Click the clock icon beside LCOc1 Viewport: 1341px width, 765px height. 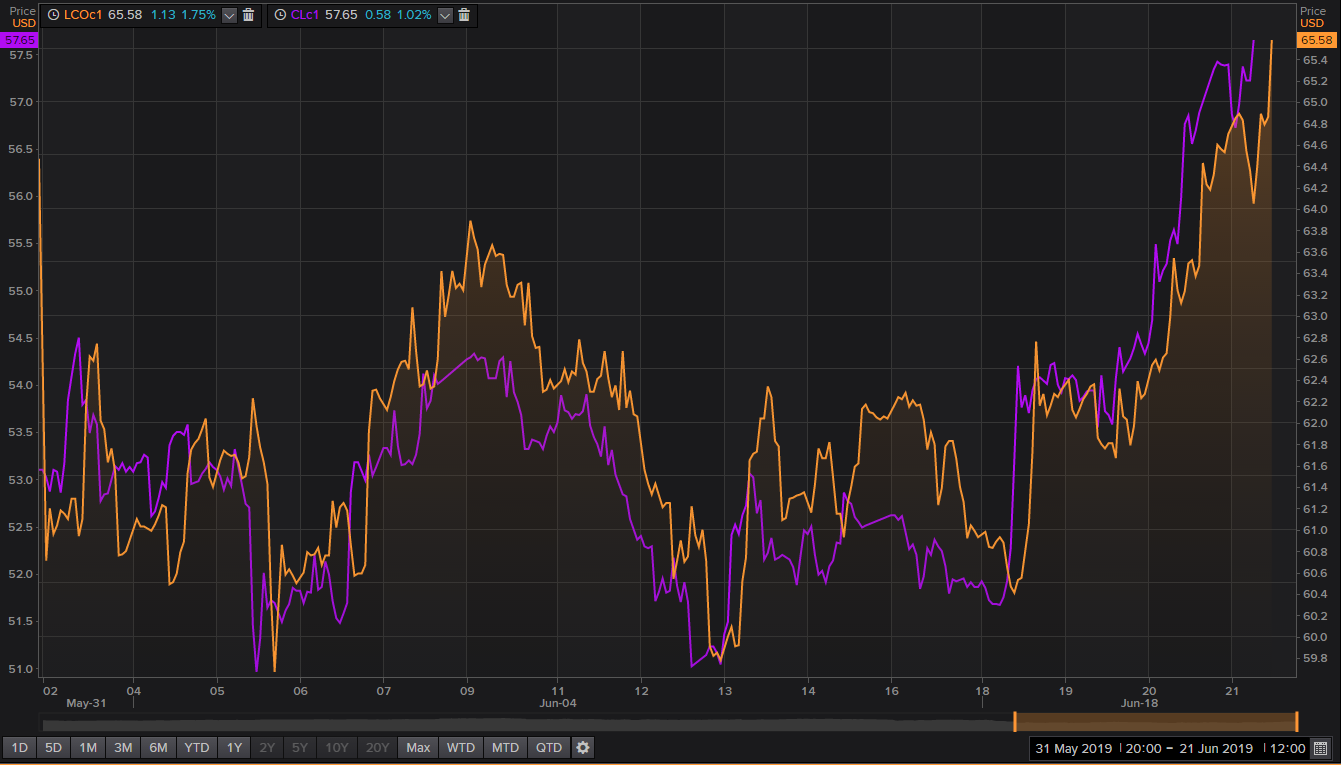click(53, 15)
